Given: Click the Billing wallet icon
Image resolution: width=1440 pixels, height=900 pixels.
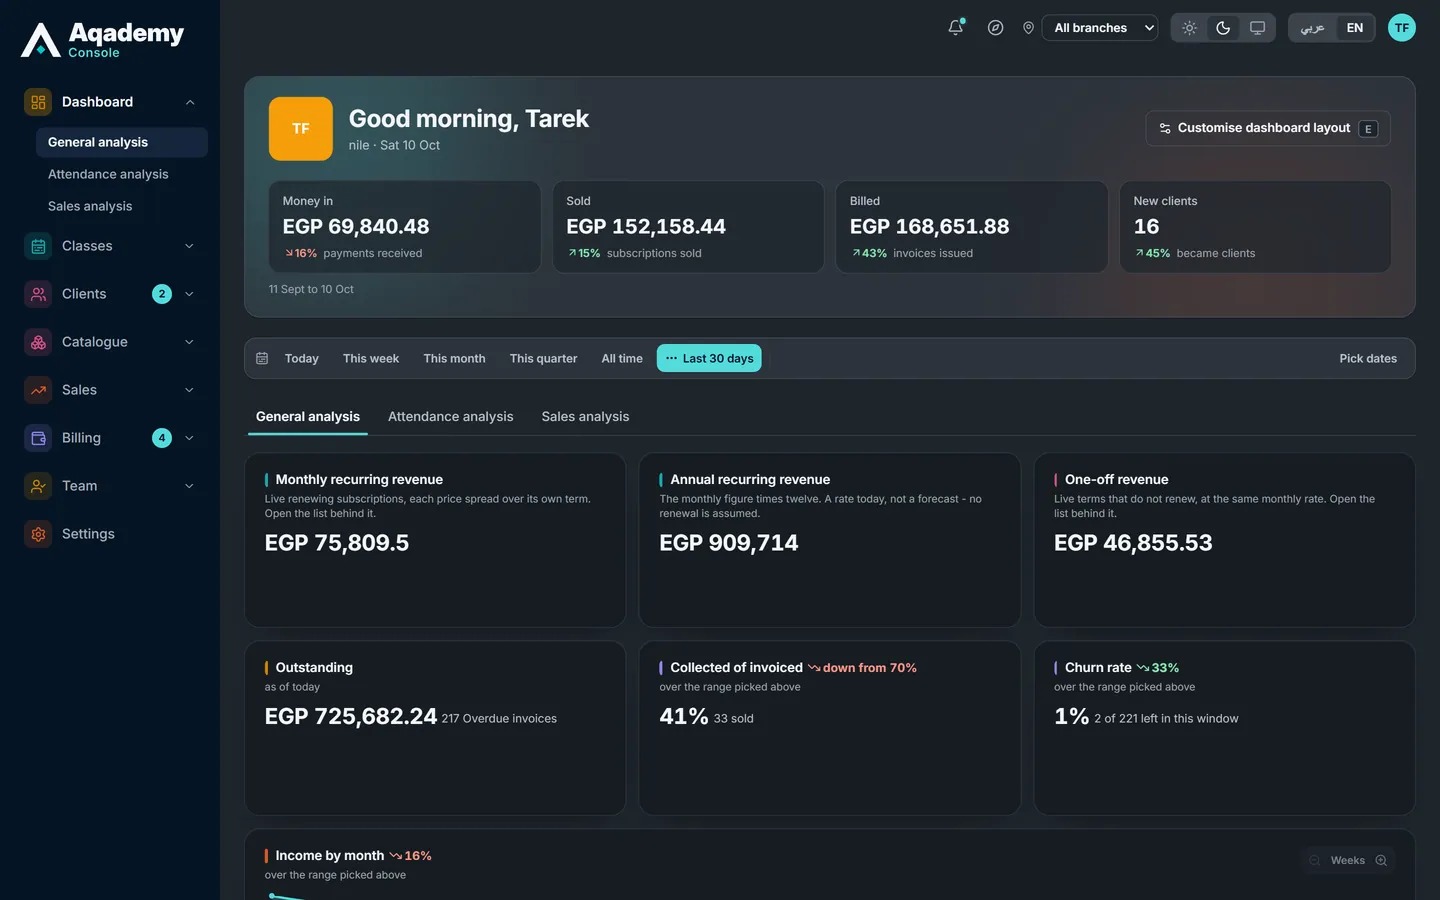Looking at the screenshot, I should (x=38, y=438).
